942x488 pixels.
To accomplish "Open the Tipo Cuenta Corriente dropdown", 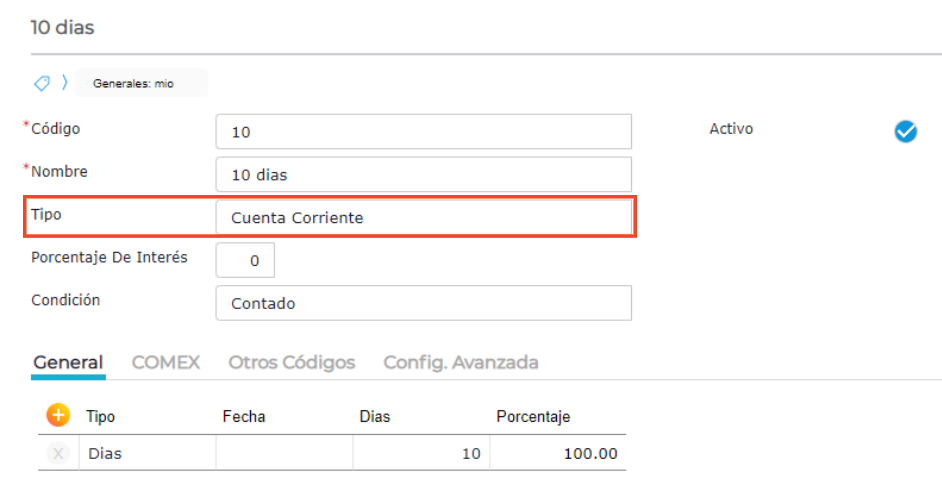I will click(x=423, y=217).
